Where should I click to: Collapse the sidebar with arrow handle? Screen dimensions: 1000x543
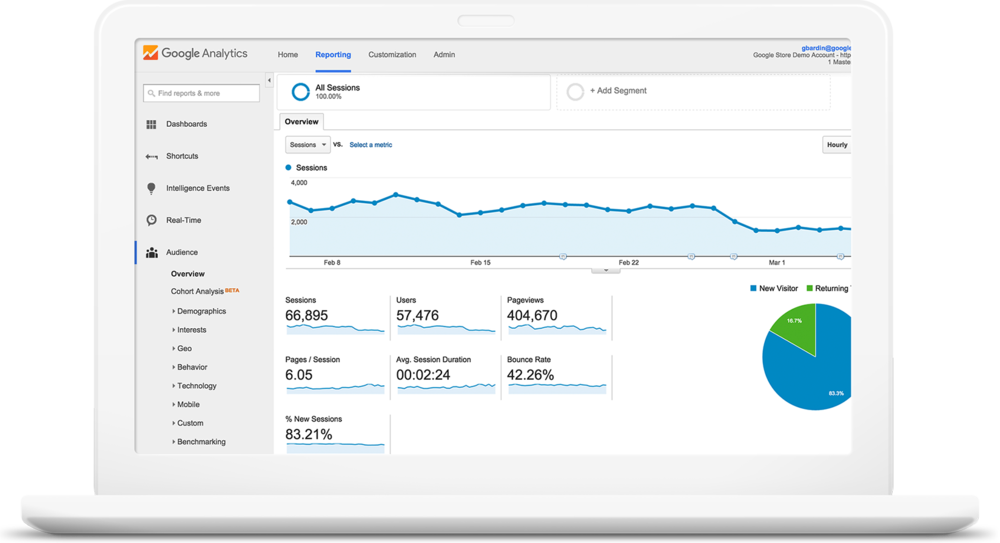269,80
